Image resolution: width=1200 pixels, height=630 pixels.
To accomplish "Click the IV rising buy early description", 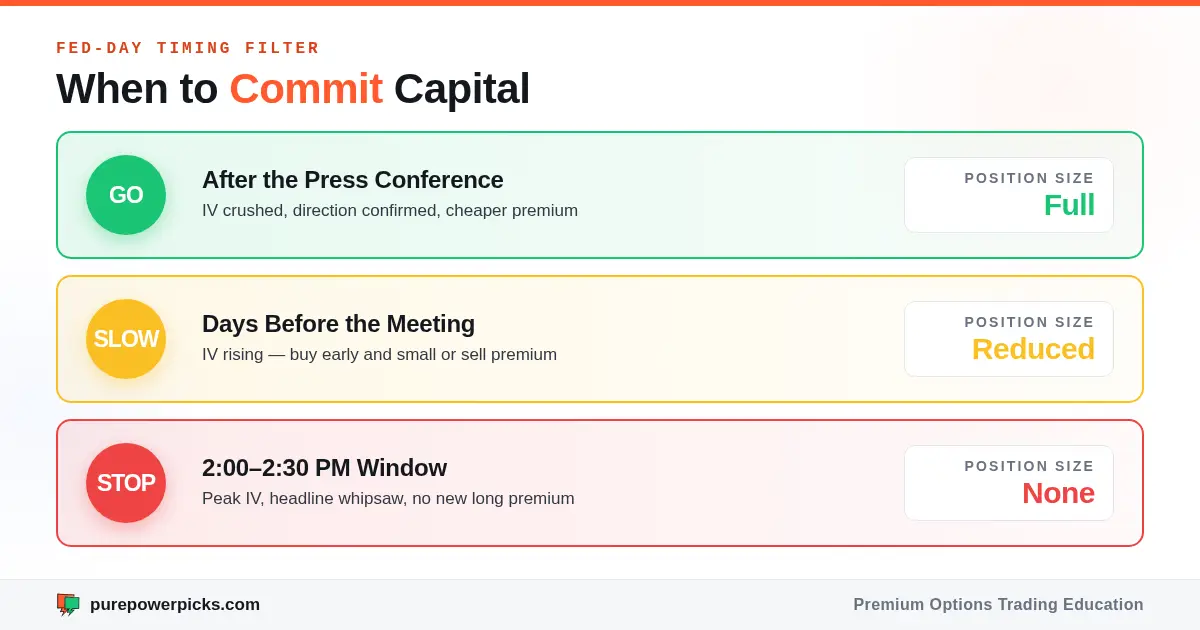I will click(x=379, y=355).
